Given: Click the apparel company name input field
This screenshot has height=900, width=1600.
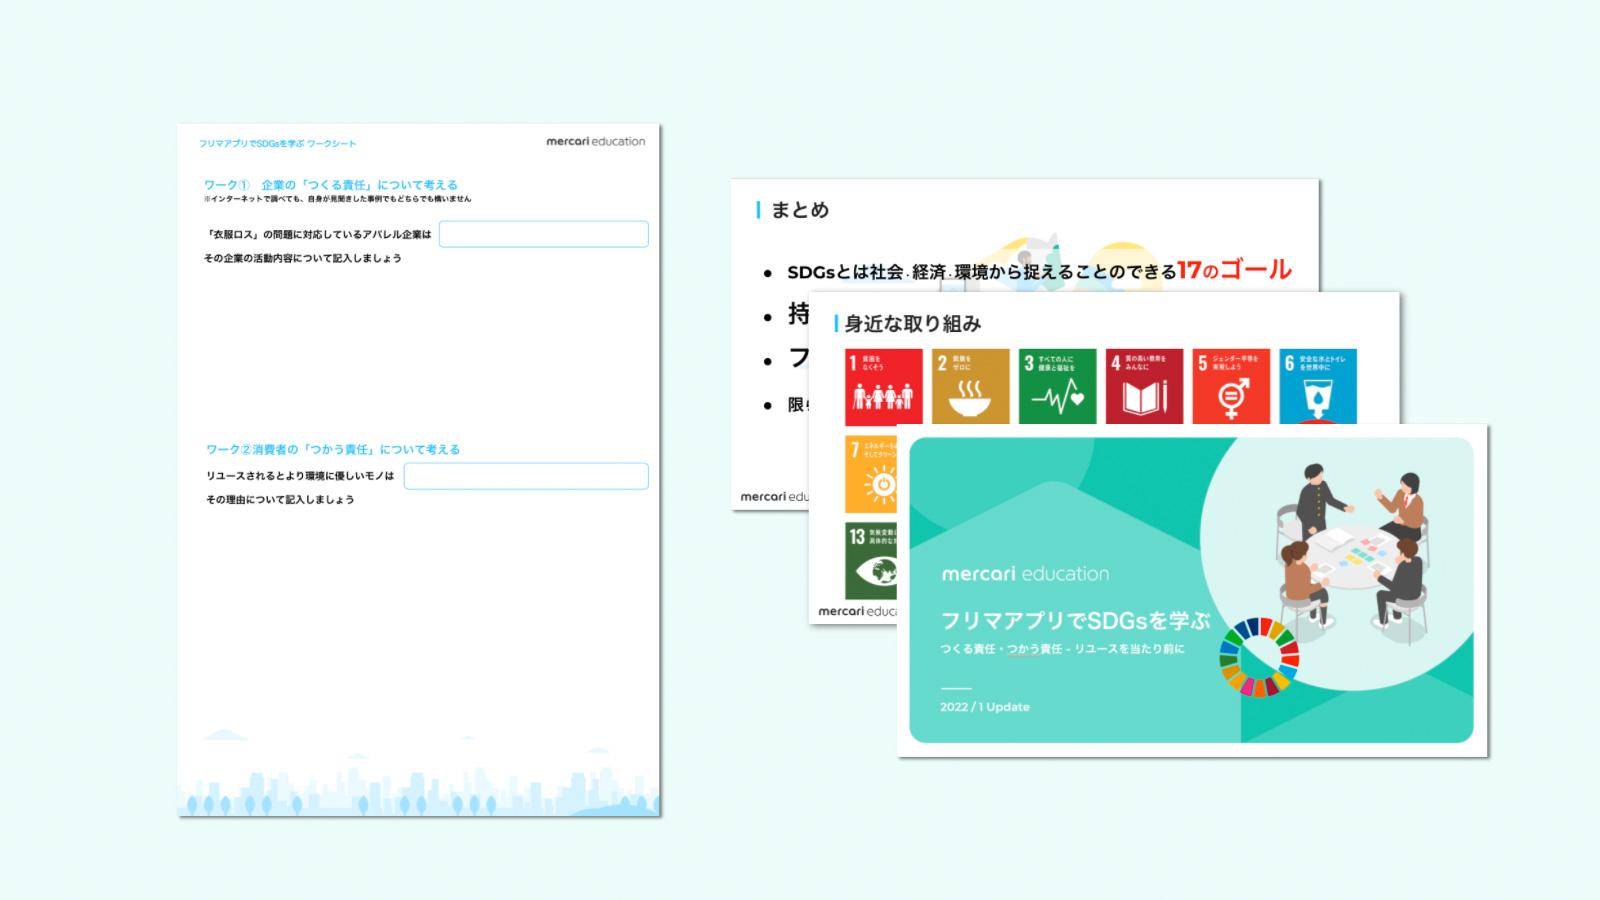Looking at the screenshot, I should [x=544, y=234].
